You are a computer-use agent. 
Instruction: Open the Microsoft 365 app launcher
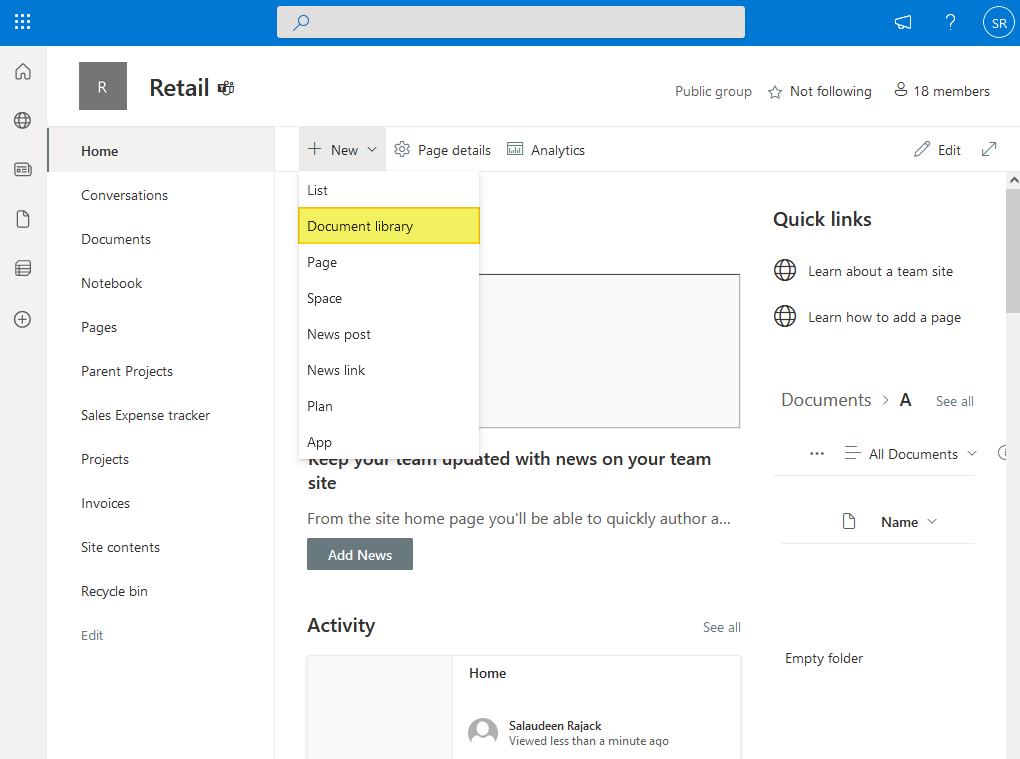[22, 21]
